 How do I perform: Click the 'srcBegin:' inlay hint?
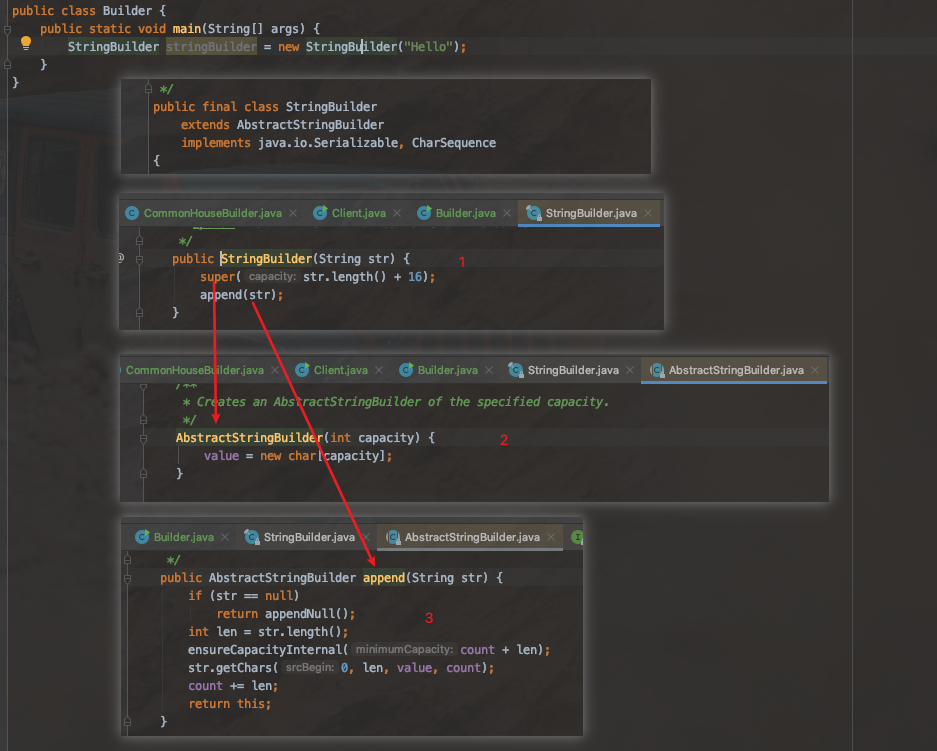(x=310, y=667)
